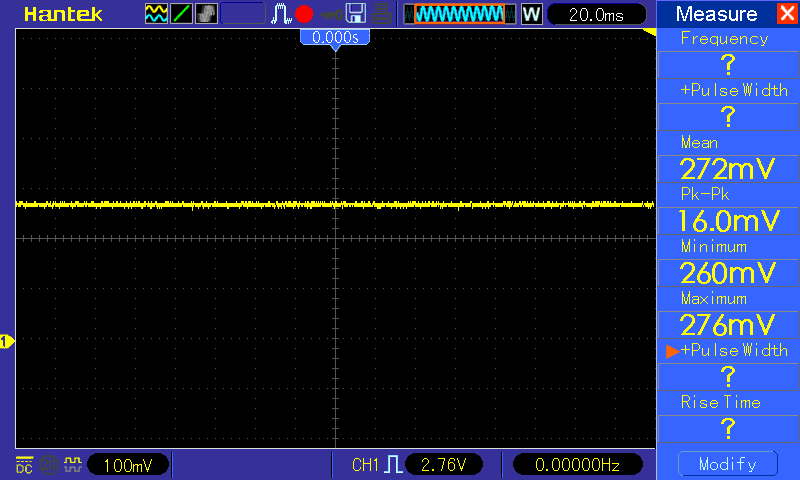Screen dimensions: 800x480
Task: Click the green diagonal line icon
Action: pyautogui.click(x=181, y=14)
